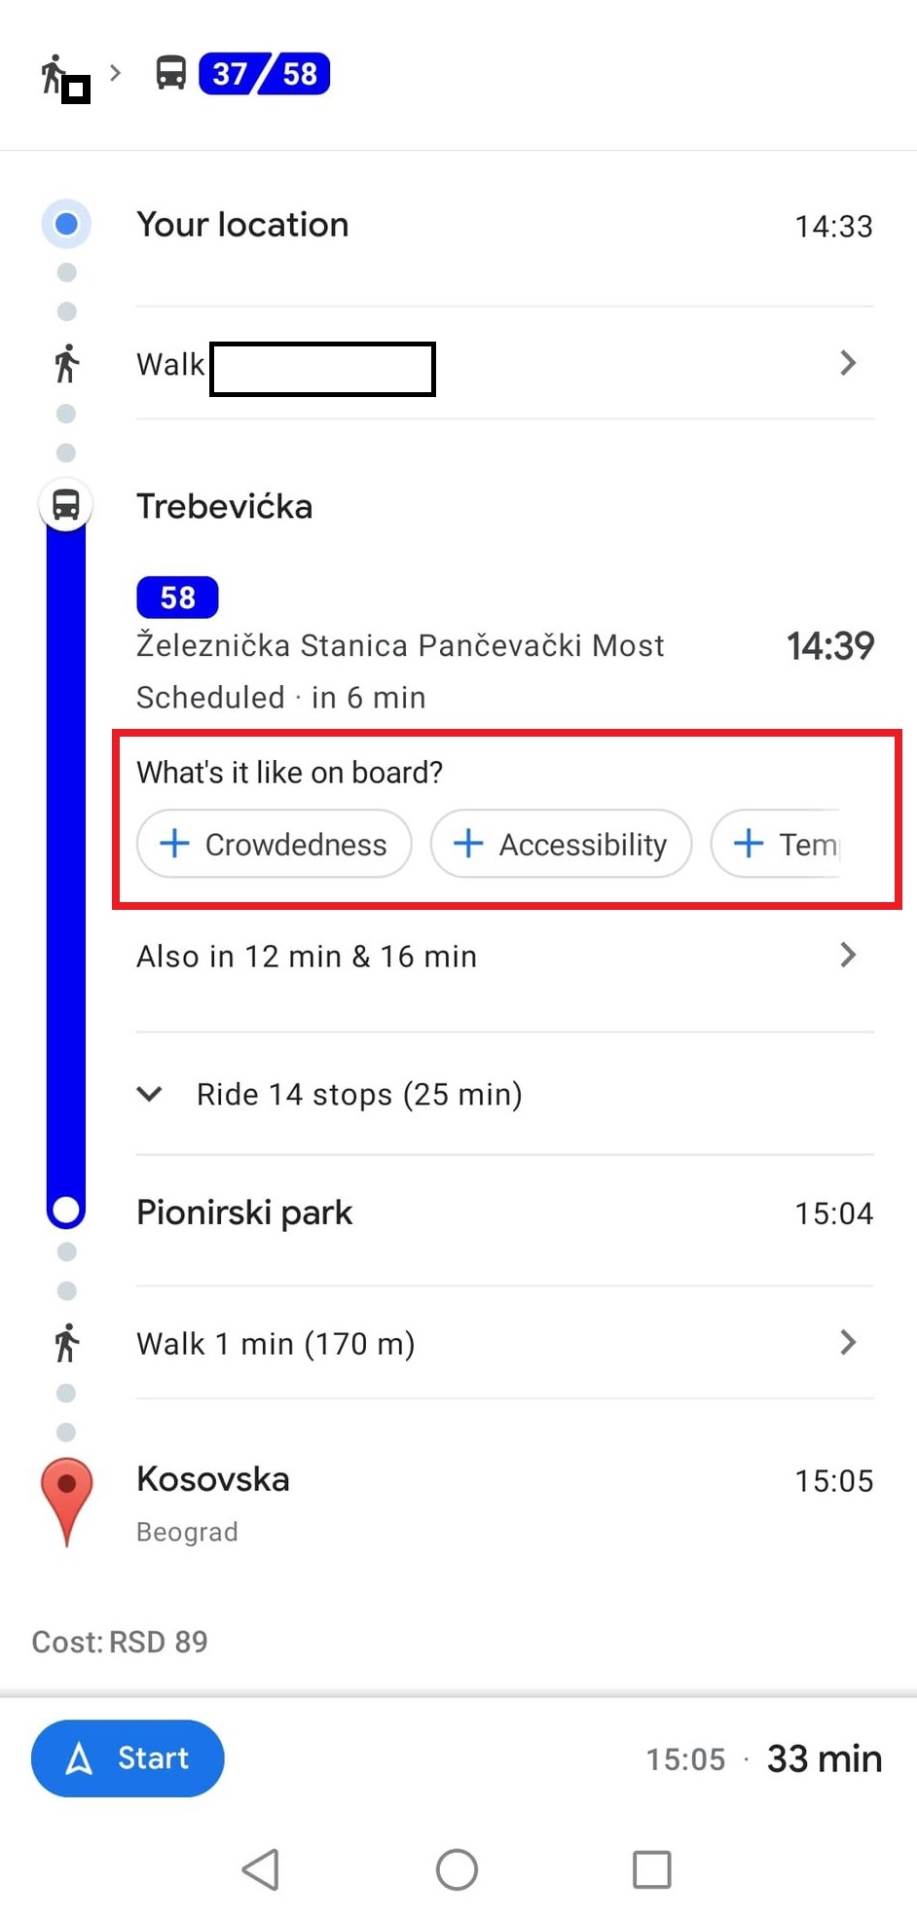Add an Accessibility report
917x1920 pixels.
(x=561, y=844)
